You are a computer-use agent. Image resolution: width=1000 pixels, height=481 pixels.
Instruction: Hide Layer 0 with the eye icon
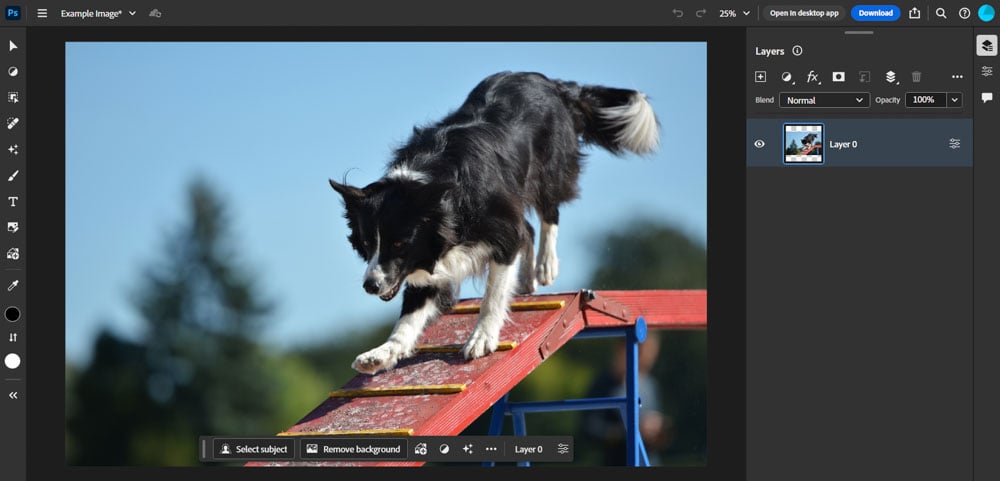760,144
